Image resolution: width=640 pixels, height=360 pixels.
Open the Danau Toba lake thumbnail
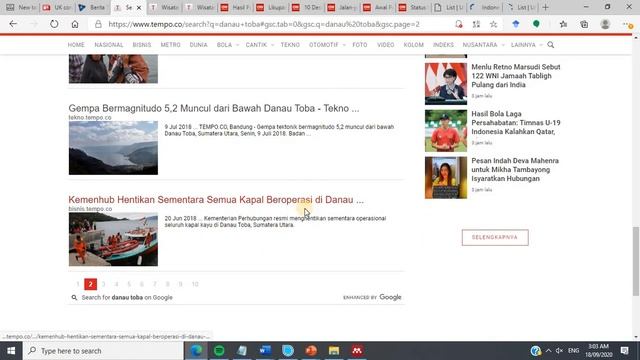coord(113,148)
